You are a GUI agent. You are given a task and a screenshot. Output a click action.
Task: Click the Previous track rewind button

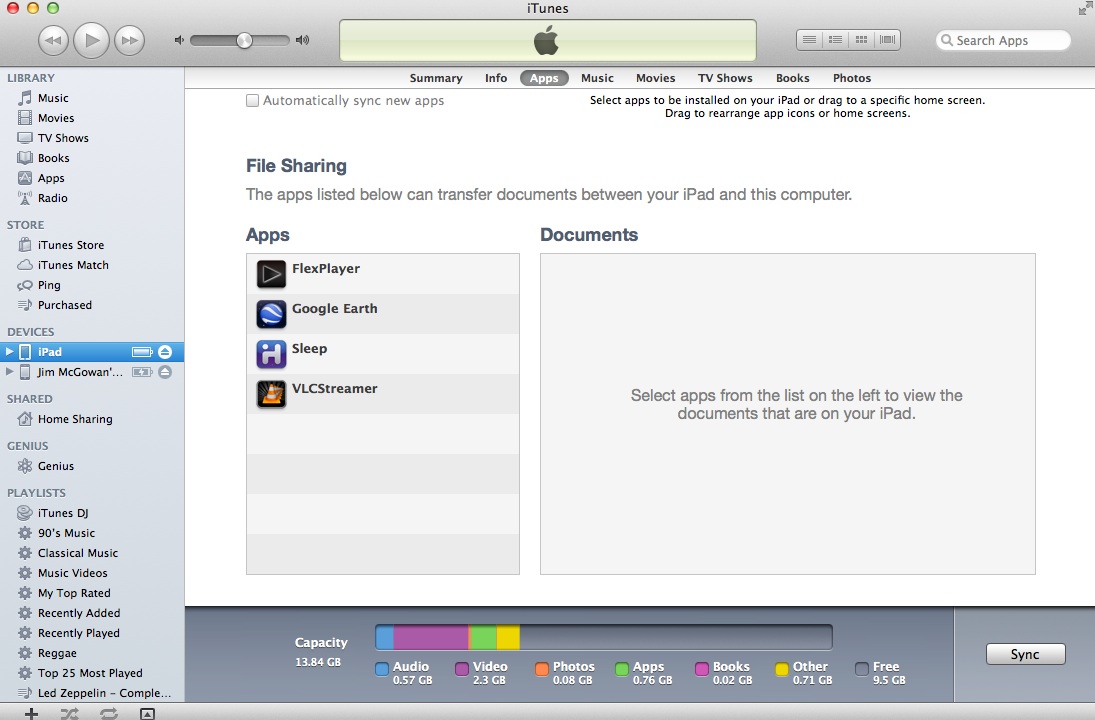[53, 40]
